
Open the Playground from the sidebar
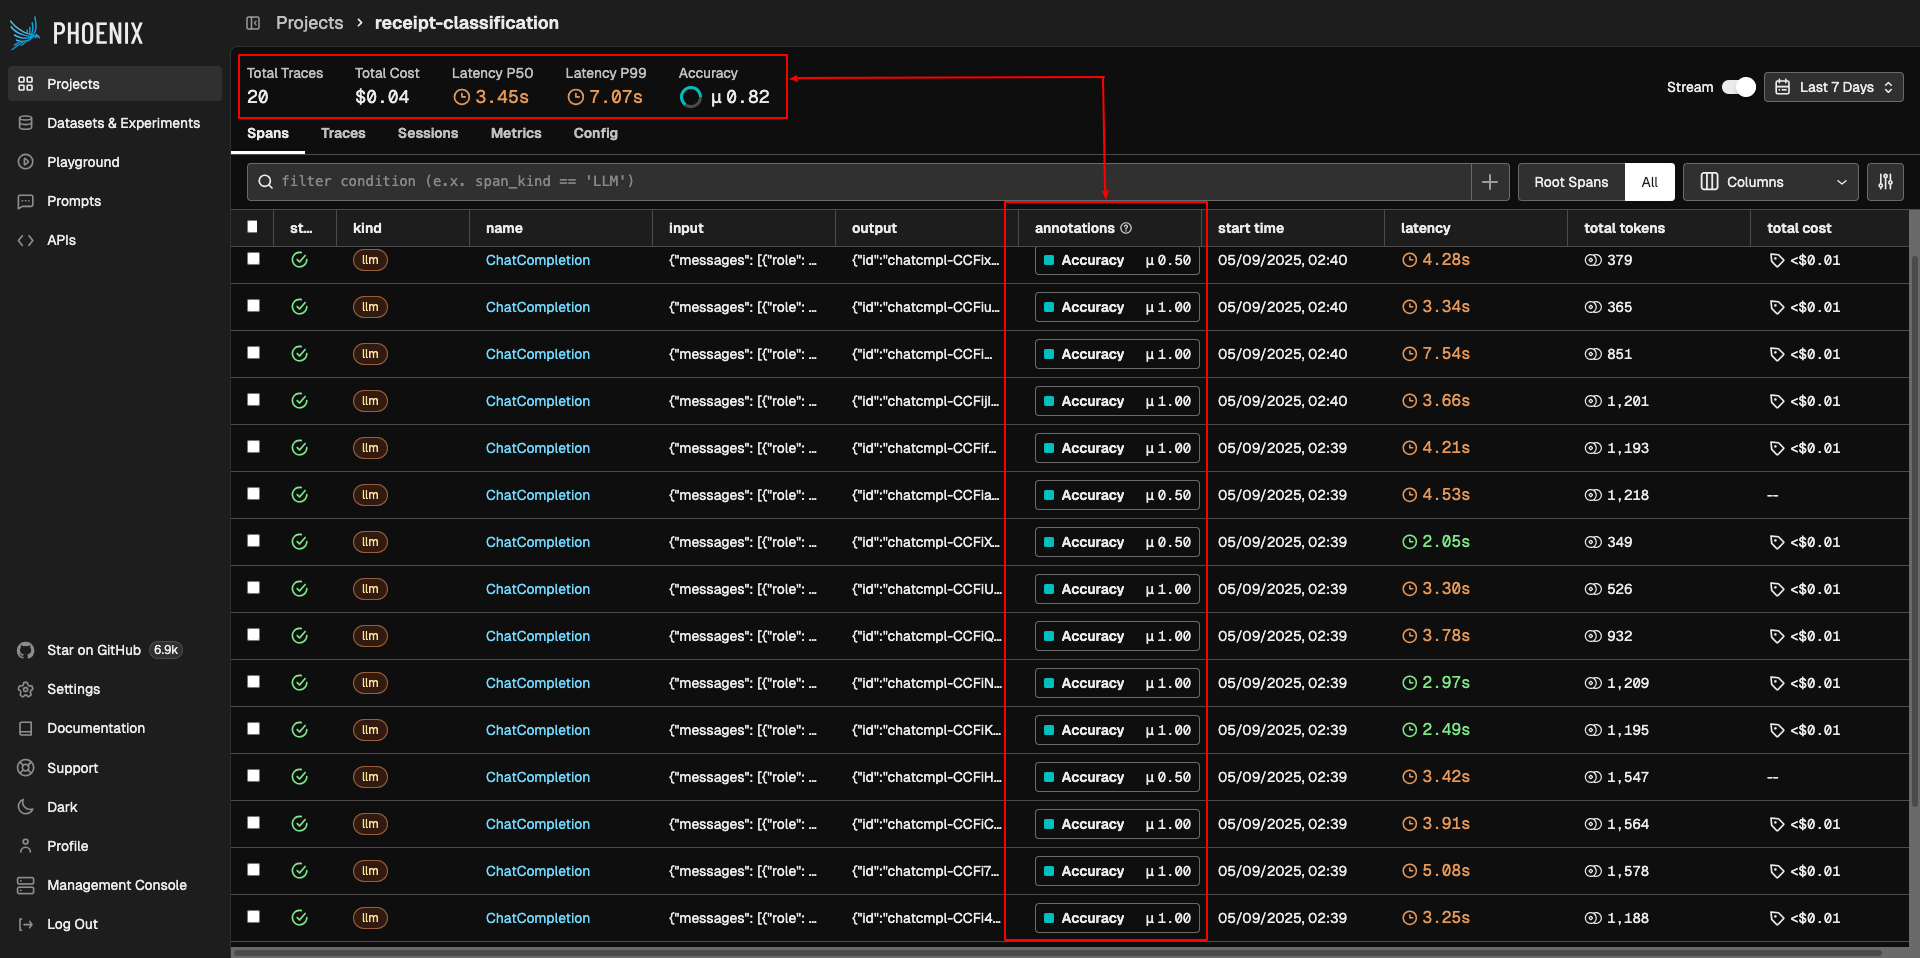(x=80, y=162)
